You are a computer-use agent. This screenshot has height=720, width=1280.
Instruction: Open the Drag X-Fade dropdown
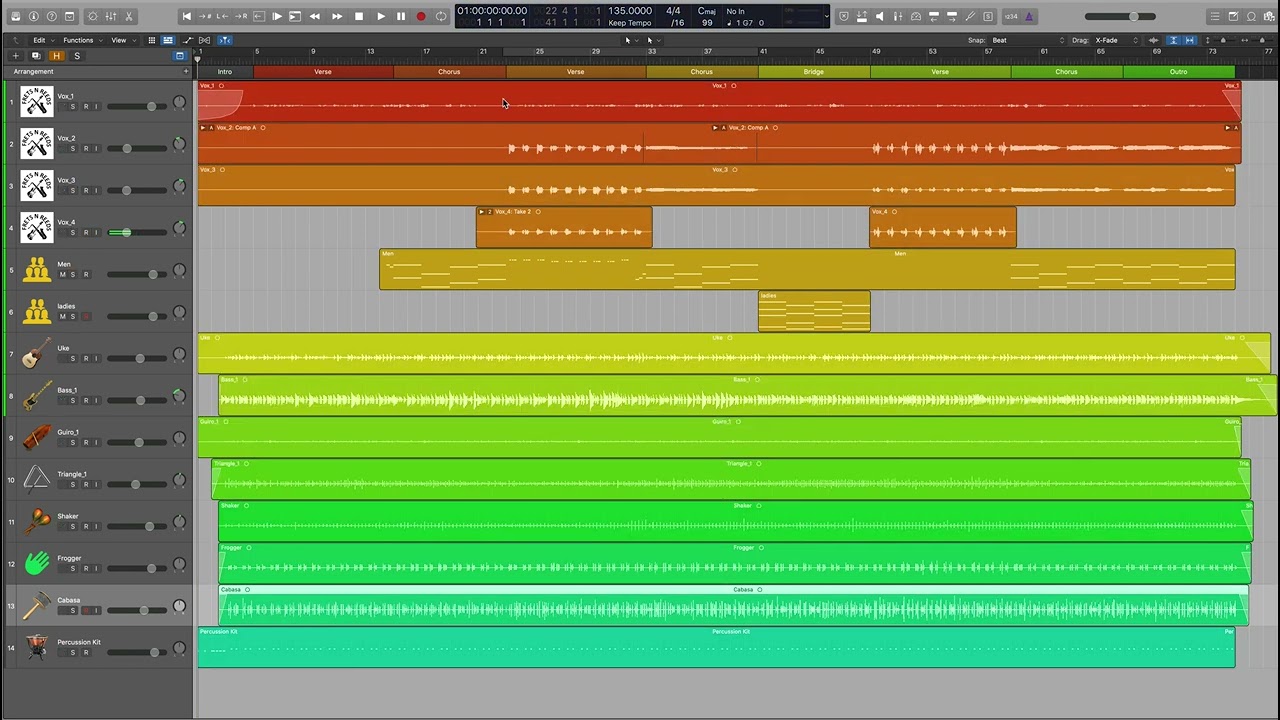click(1117, 40)
